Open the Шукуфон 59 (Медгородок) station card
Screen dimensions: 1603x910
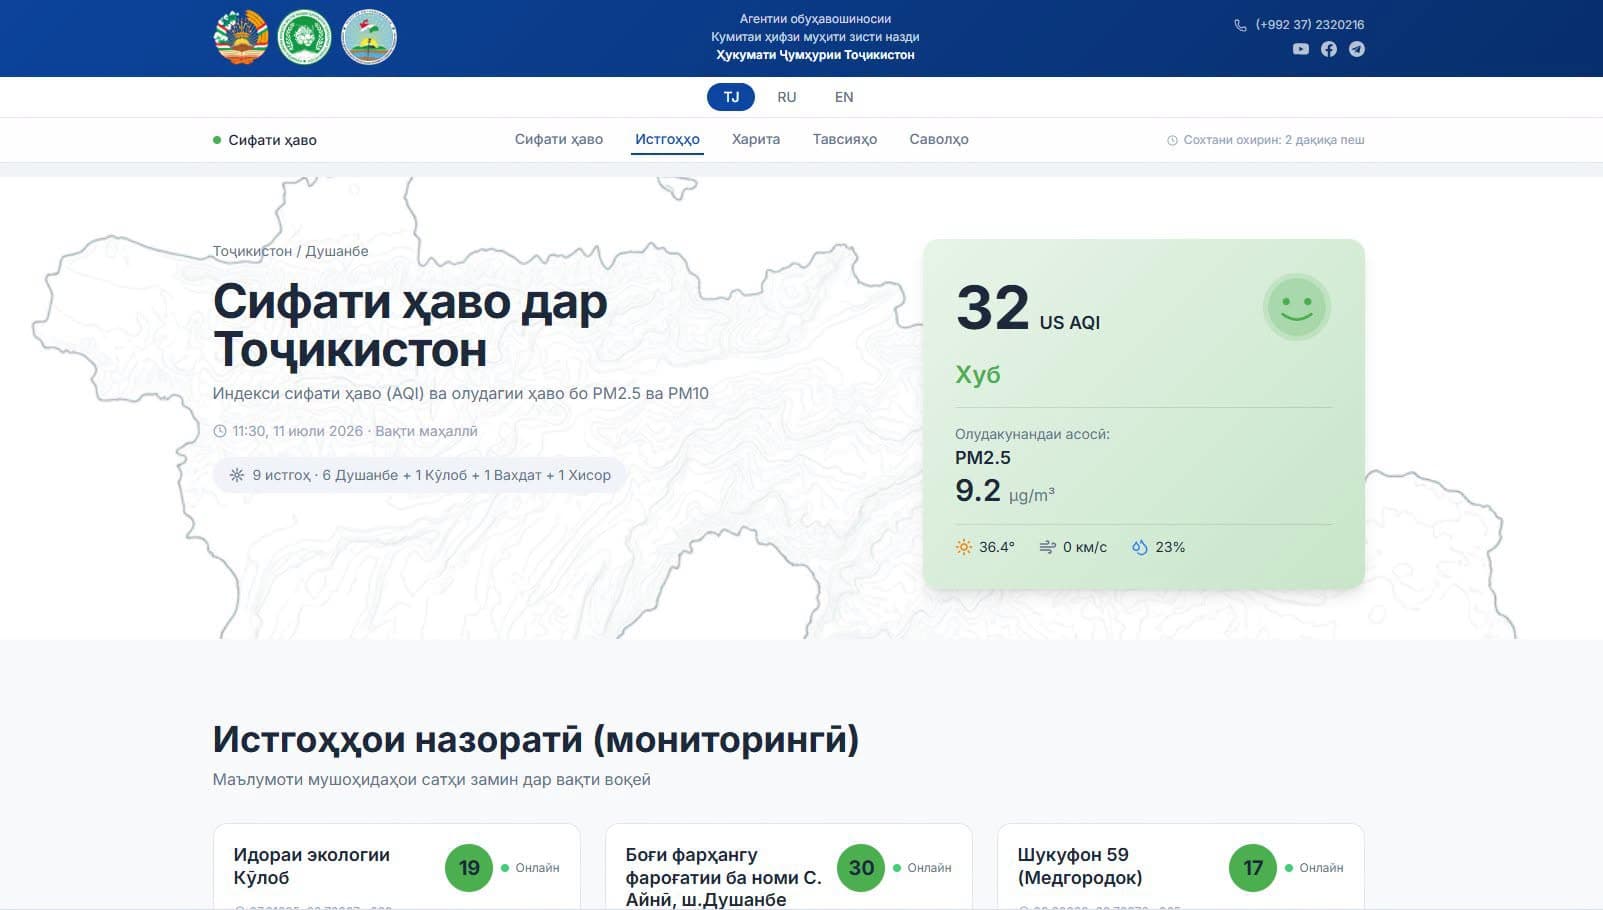pyautogui.click(x=1181, y=866)
